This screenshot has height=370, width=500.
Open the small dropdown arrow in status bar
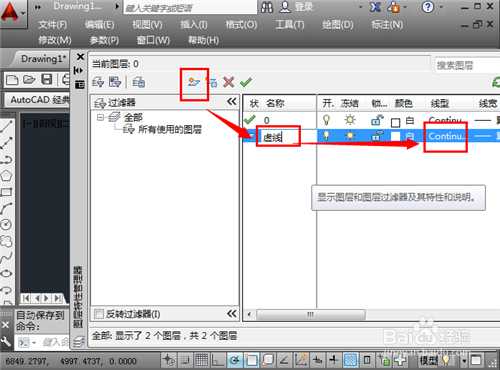464,361
